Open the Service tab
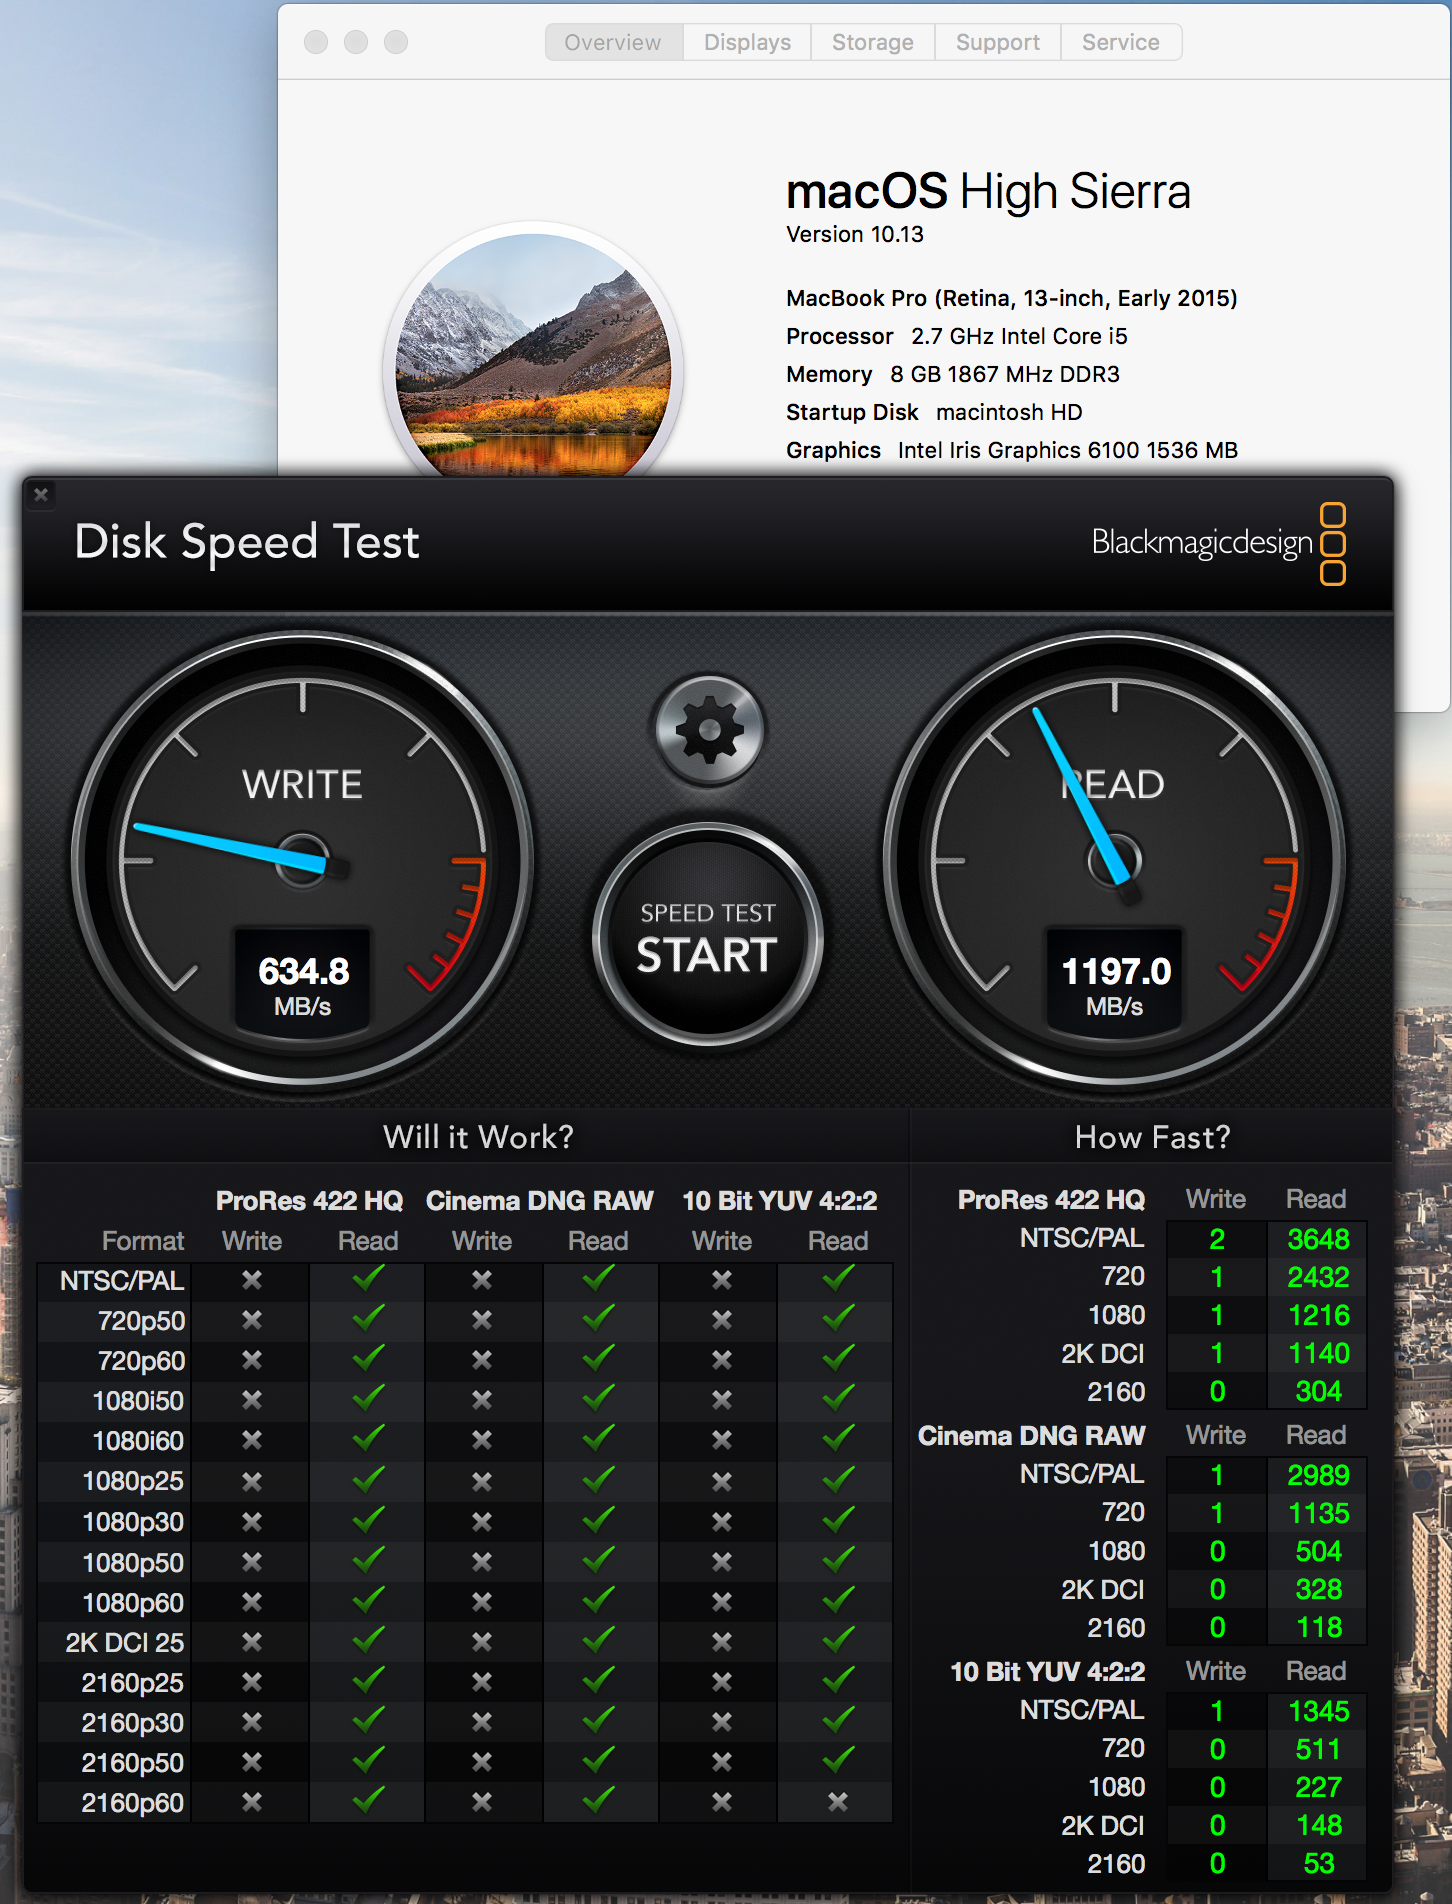 coord(1120,42)
